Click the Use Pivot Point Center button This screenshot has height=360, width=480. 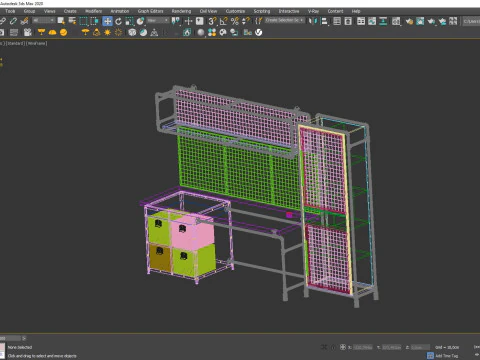176,21
